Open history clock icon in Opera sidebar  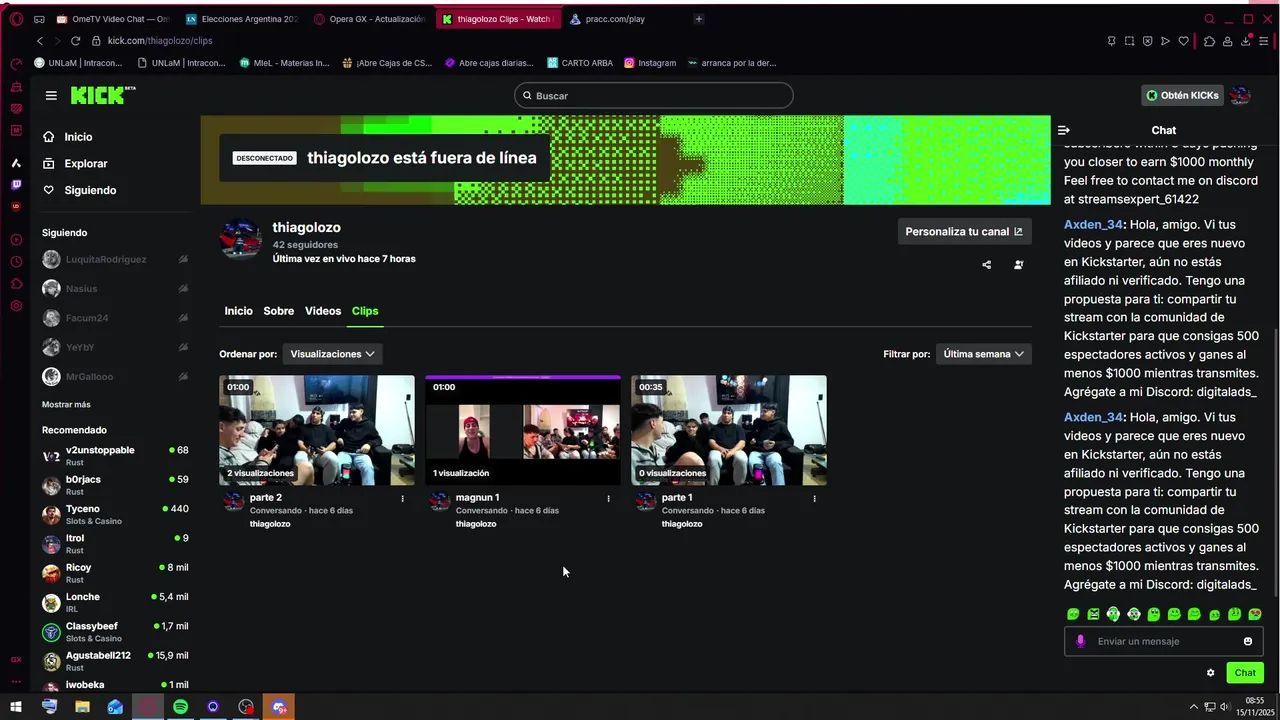pyautogui.click(x=16, y=262)
